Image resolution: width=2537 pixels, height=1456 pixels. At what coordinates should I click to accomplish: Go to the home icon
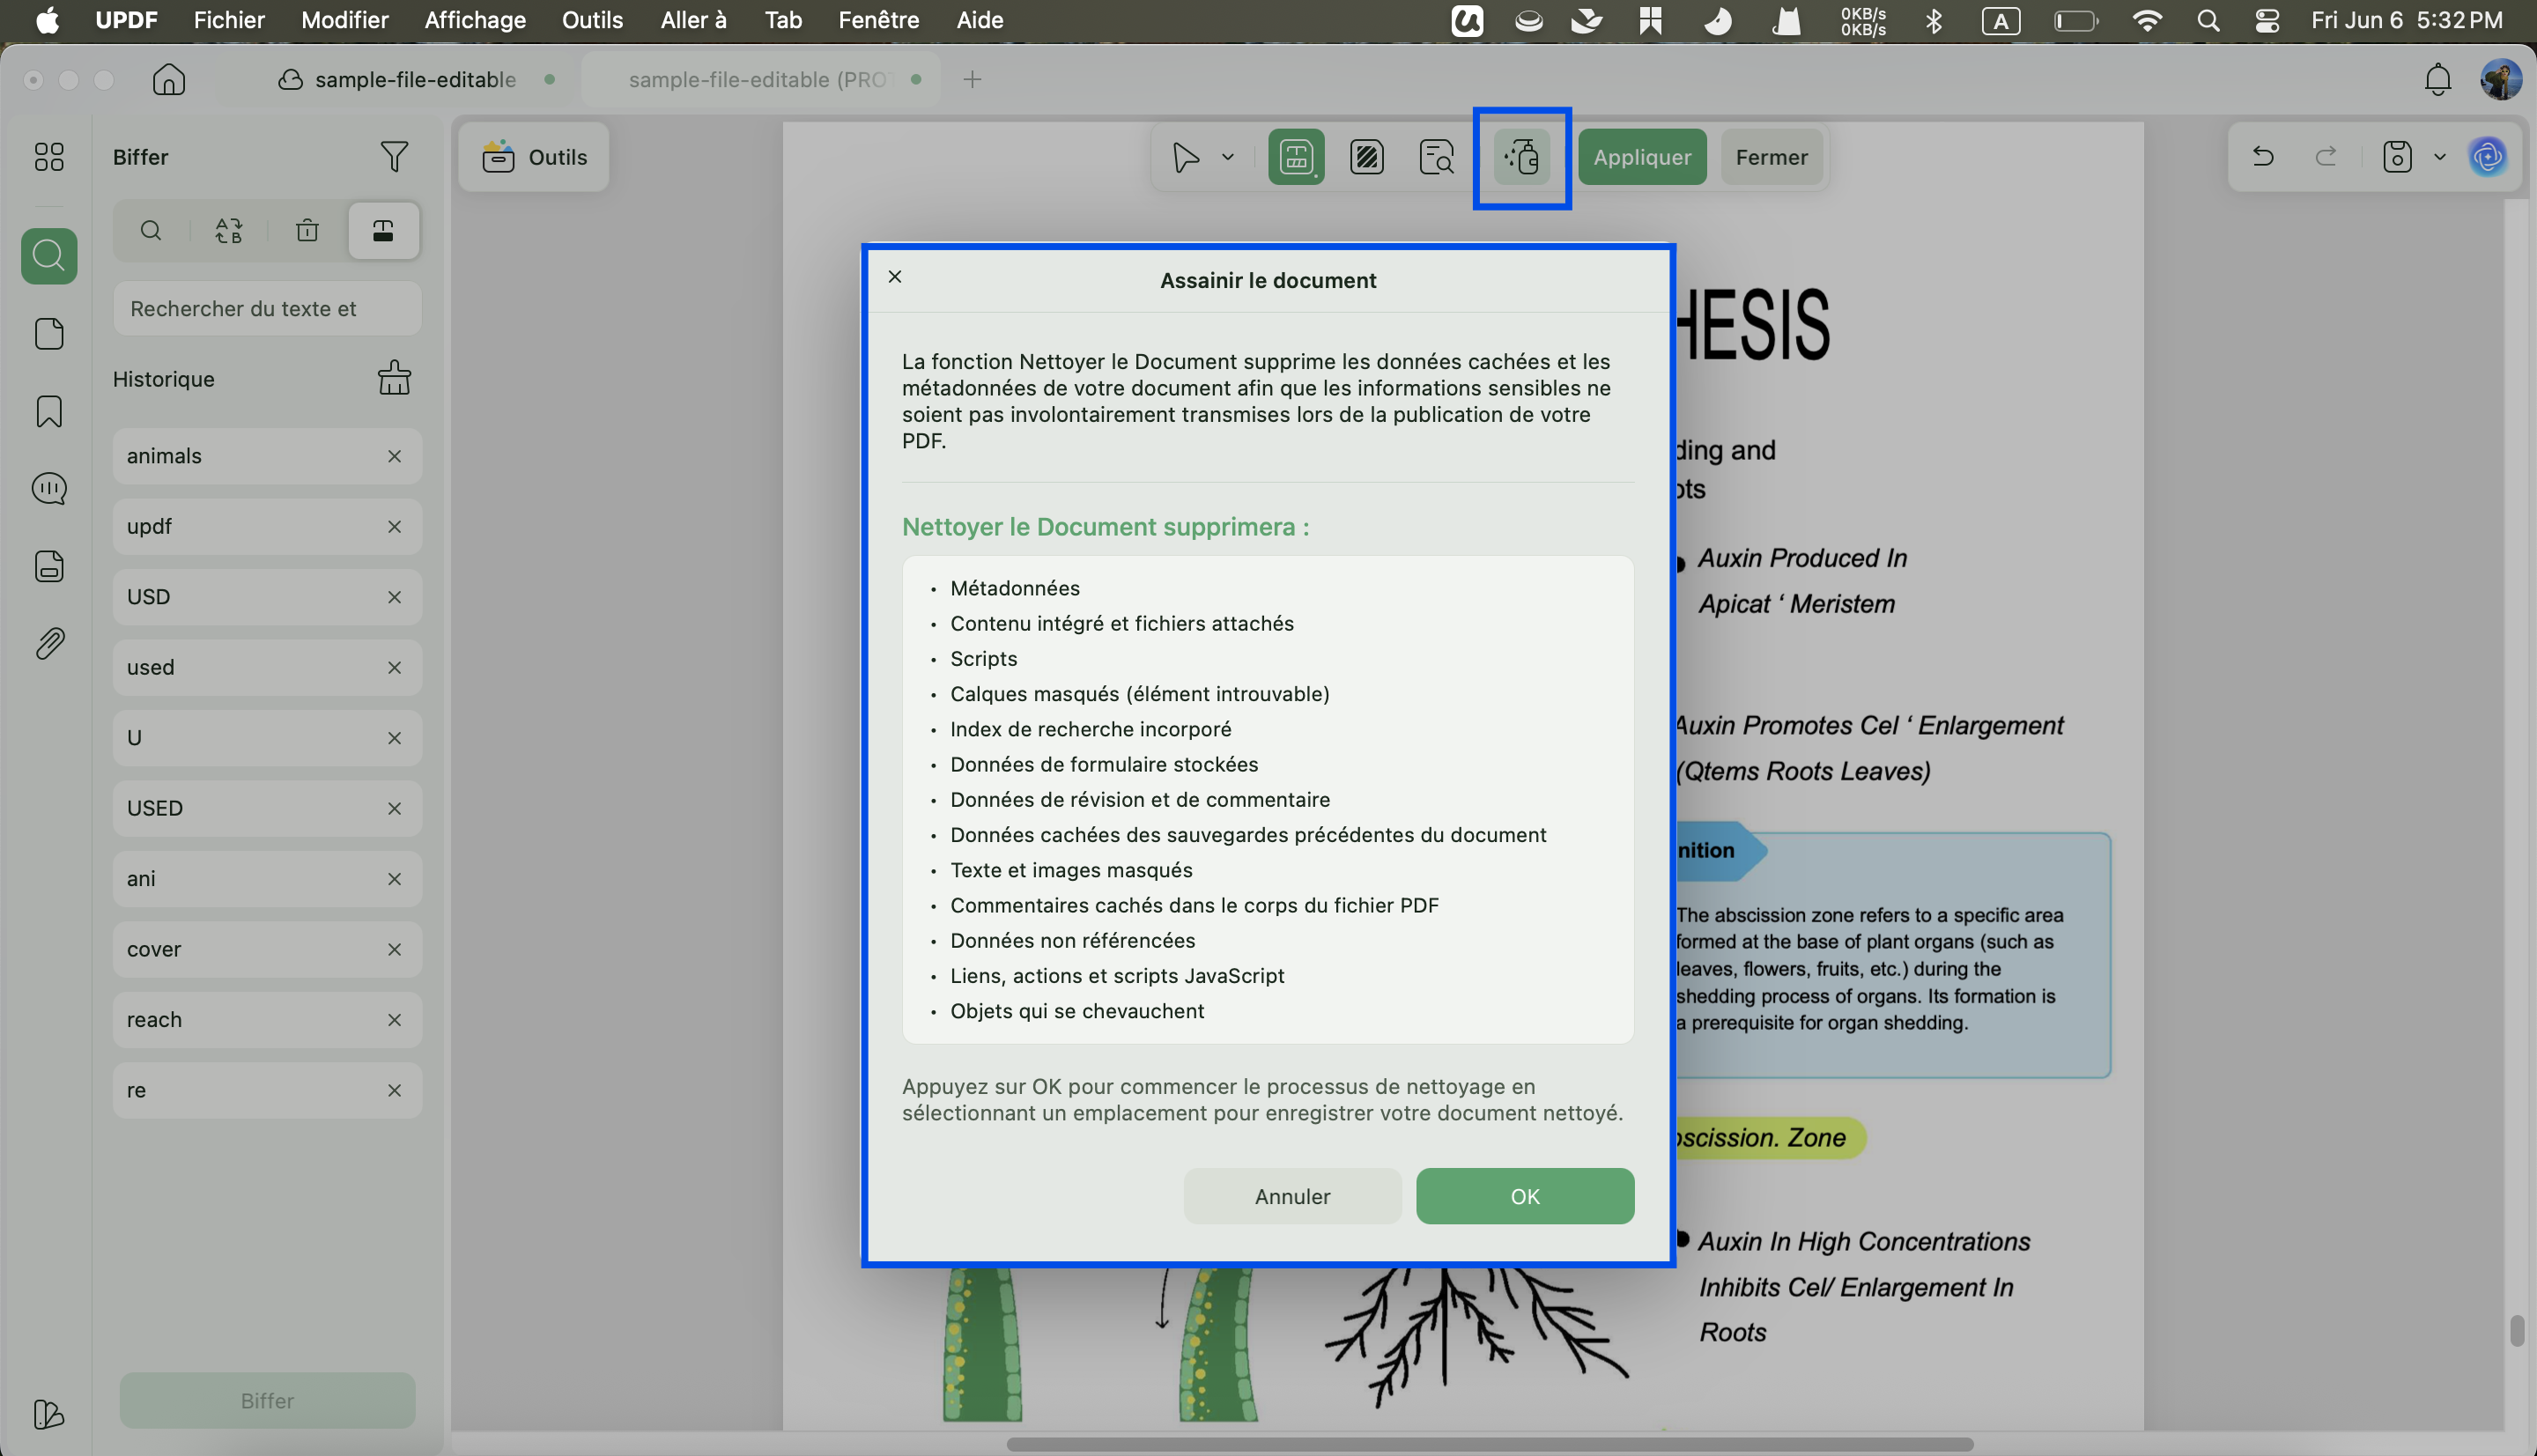pyautogui.click(x=169, y=79)
